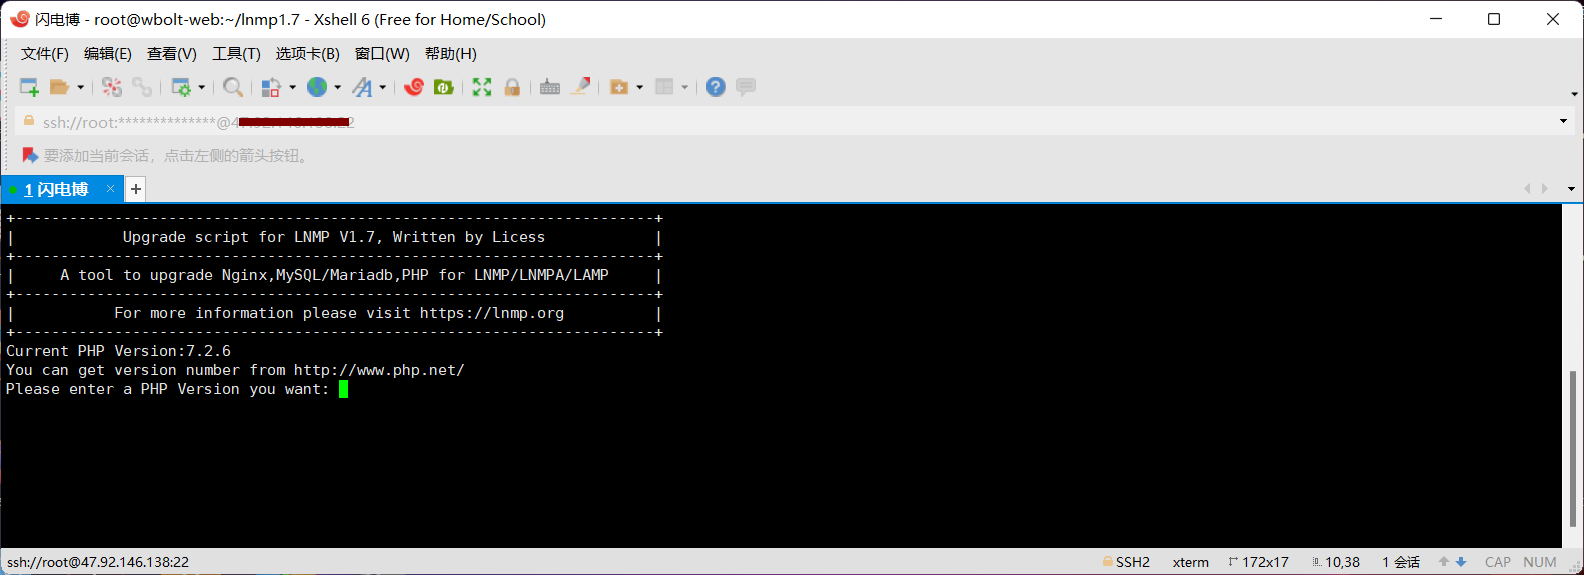
Task: Click the Reconnect icon in toolbar
Action: (112, 87)
